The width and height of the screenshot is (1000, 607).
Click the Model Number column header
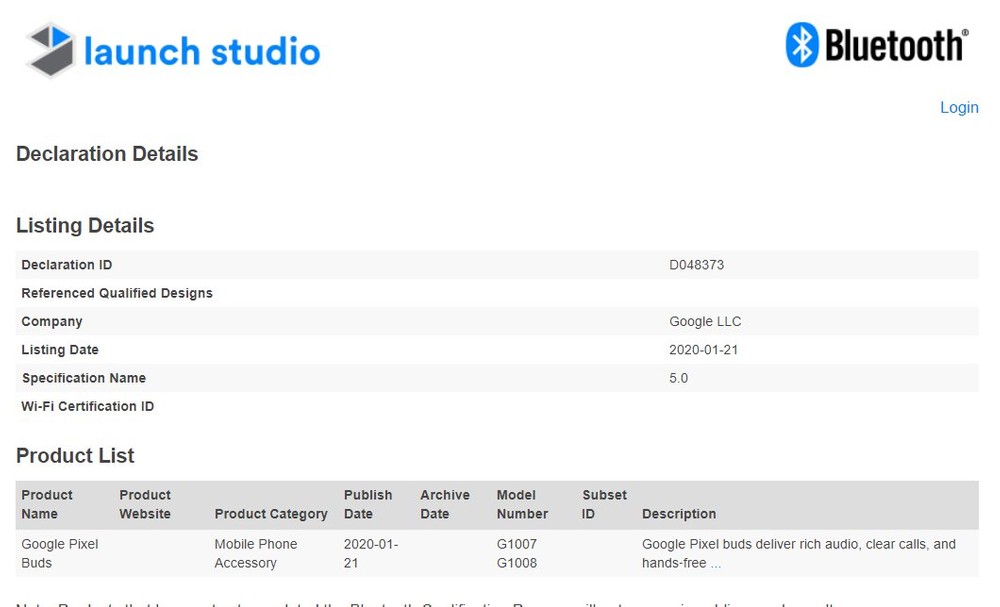coord(522,504)
